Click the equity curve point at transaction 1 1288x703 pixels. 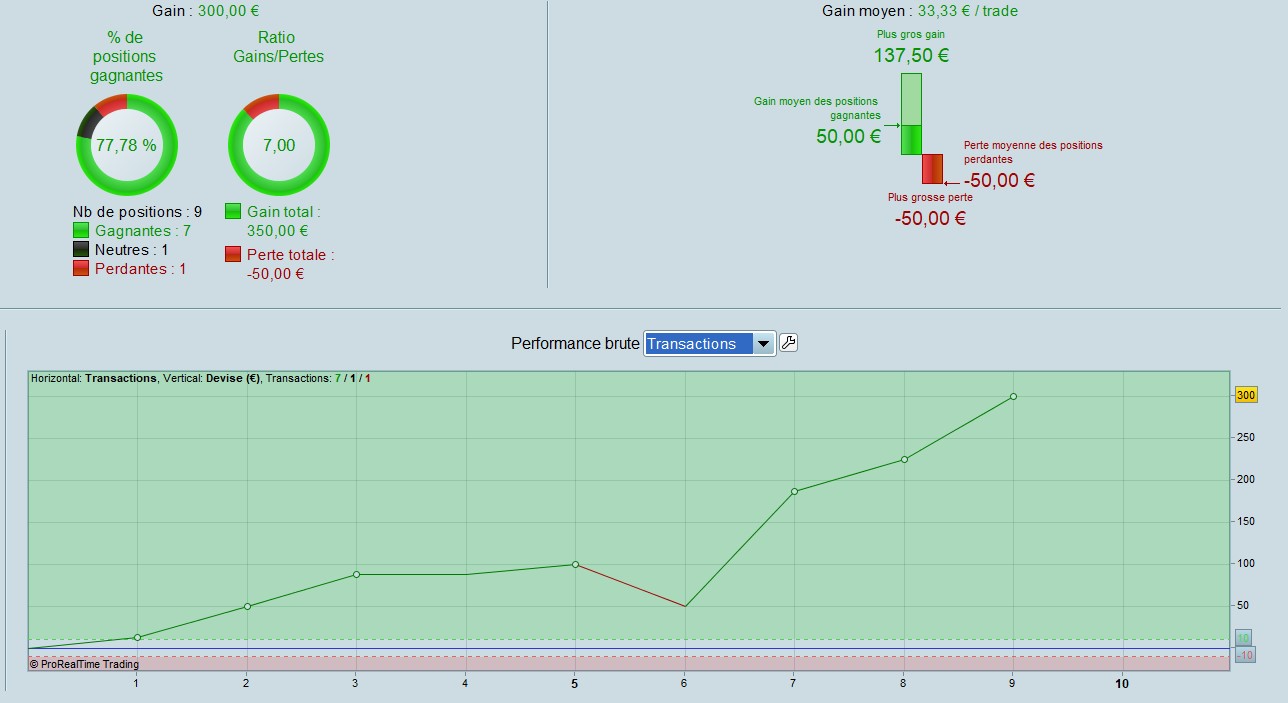[137, 637]
